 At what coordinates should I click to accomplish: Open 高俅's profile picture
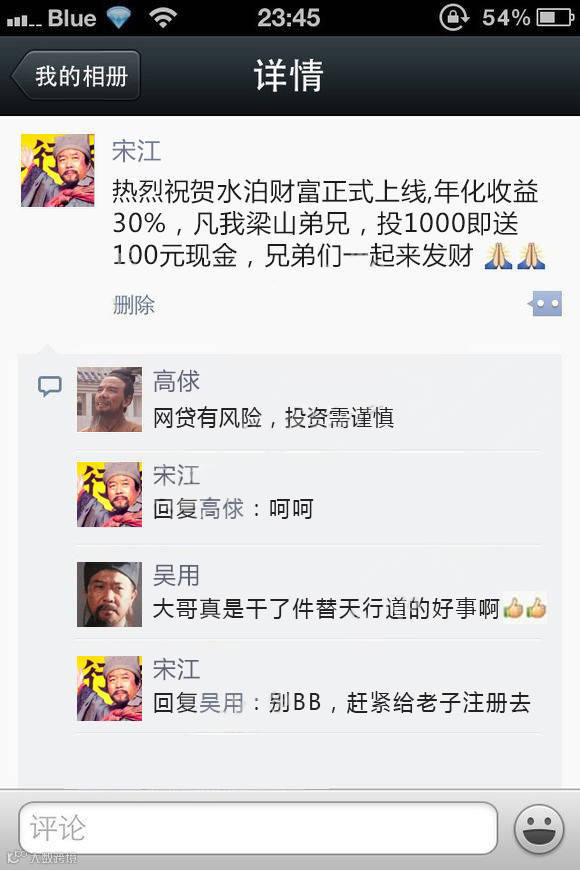click(x=109, y=399)
